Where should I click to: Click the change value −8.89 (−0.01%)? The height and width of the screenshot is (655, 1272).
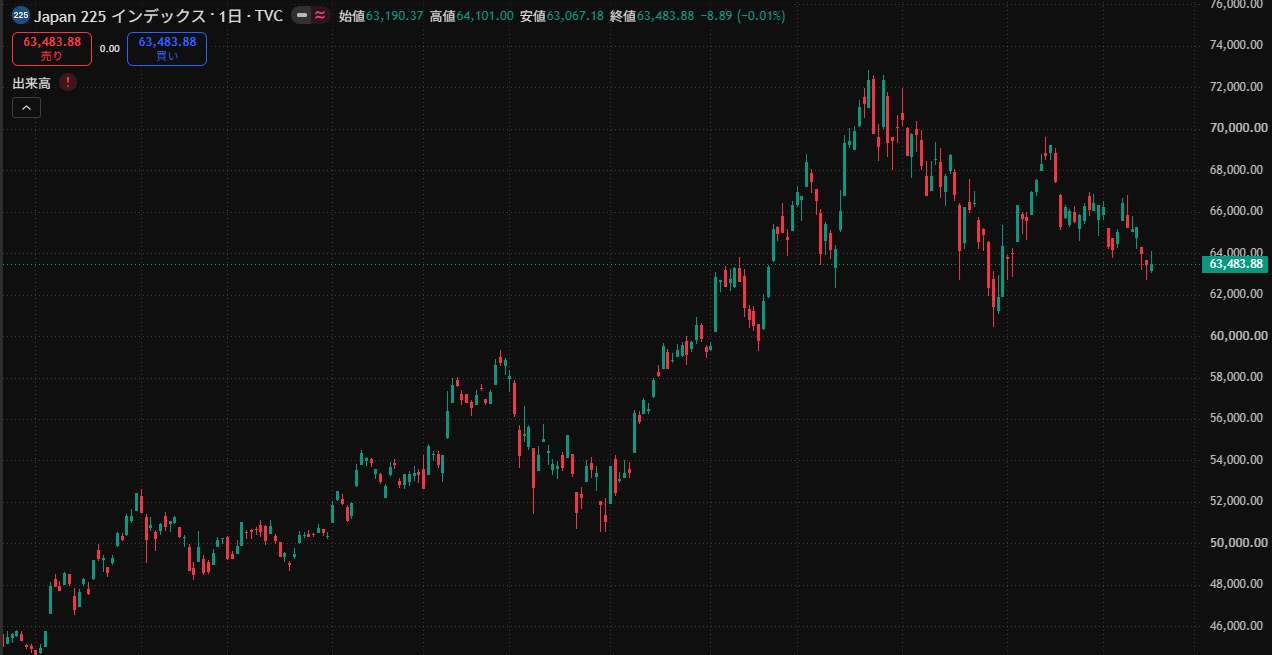[743, 17]
